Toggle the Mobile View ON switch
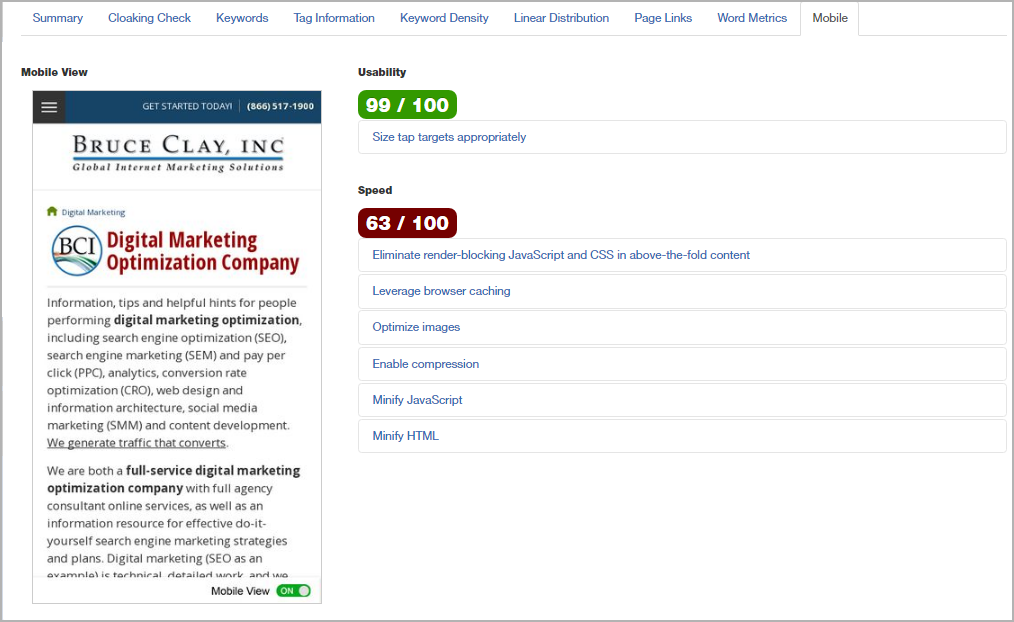Image resolution: width=1014 pixels, height=622 pixels. pyautogui.click(x=294, y=591)
